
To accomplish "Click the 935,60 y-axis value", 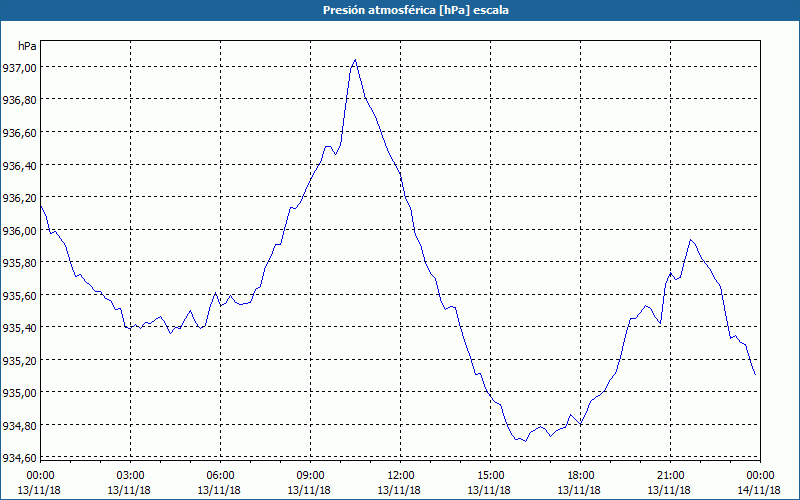I will [19, 295].
